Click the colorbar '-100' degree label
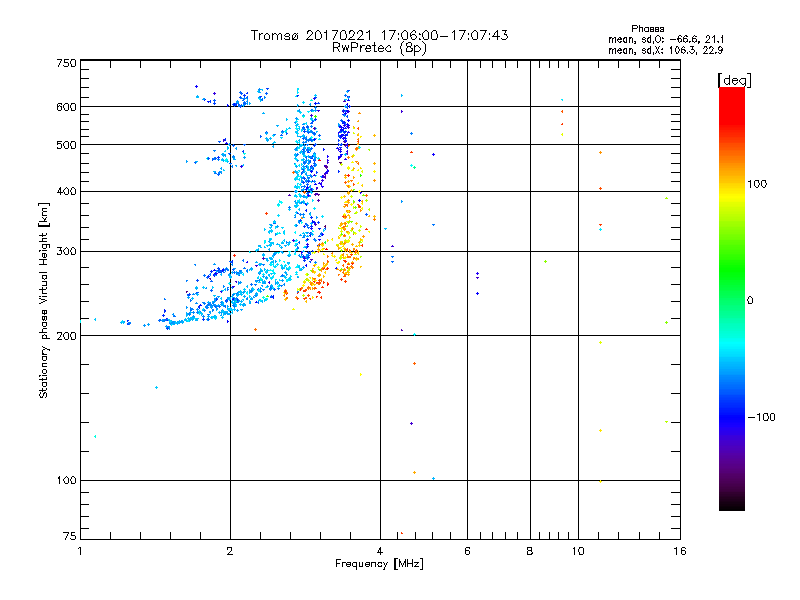800x600 pixels. [x=762, y=417]
